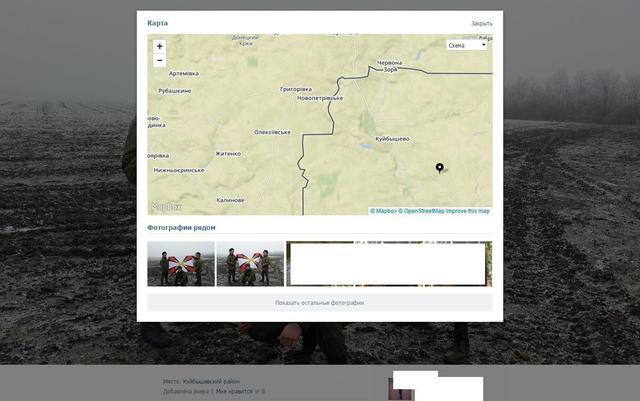This screenshot has width=640, height=401.
Task: Open the third wide nearby photo thumbnail
Action: click(x=389, y=263)
